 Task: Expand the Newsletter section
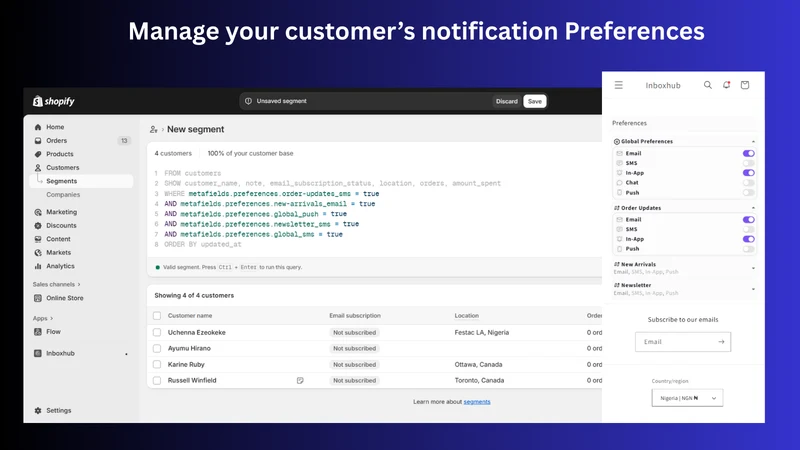pos(753,289)
